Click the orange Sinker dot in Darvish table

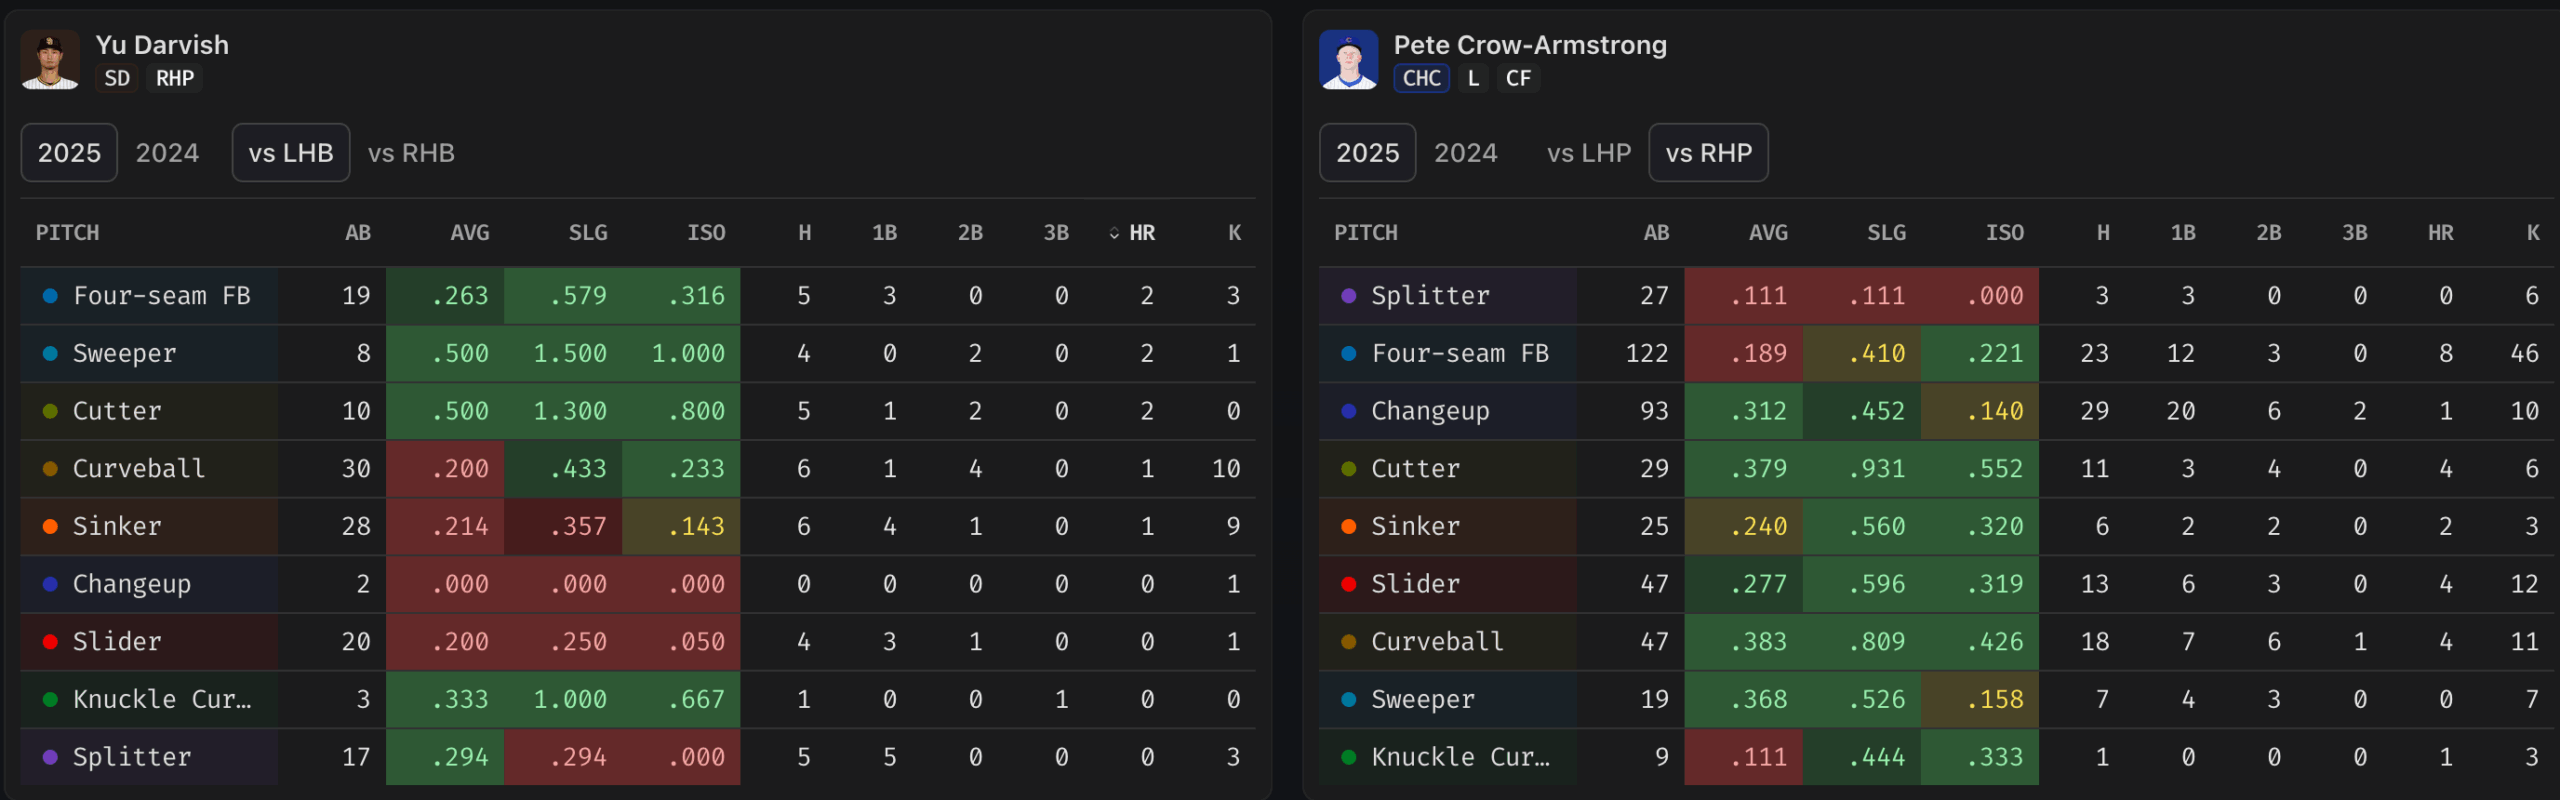pyautogui.click(x=50, y=526)
